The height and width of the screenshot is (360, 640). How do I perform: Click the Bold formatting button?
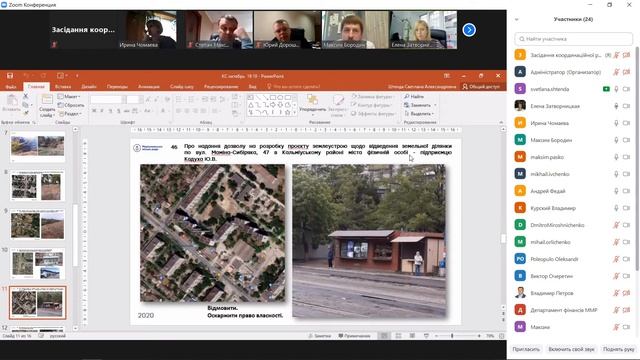94,111
